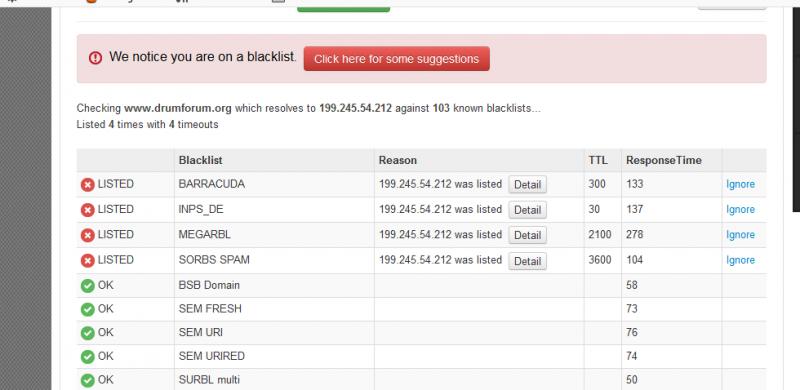800x390 pixels.
Task: Open Detail for the BARRACUDA listing
Action: pos(527,185)
